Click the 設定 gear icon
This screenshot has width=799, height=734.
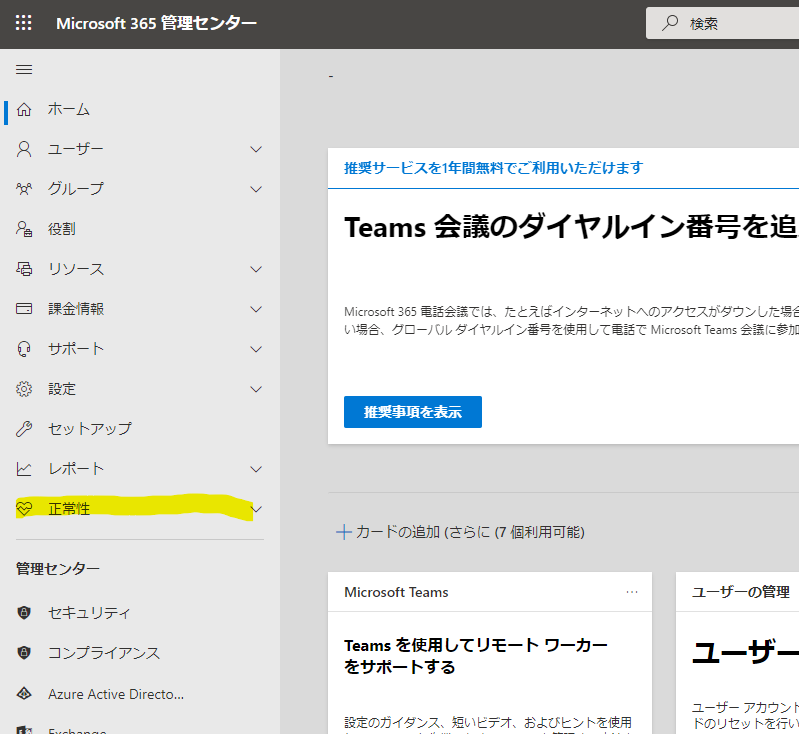[24, 389]
